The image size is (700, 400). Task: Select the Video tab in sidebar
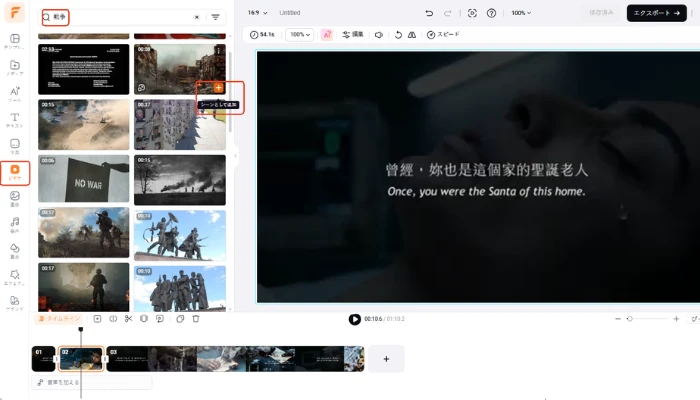[15, 173]
